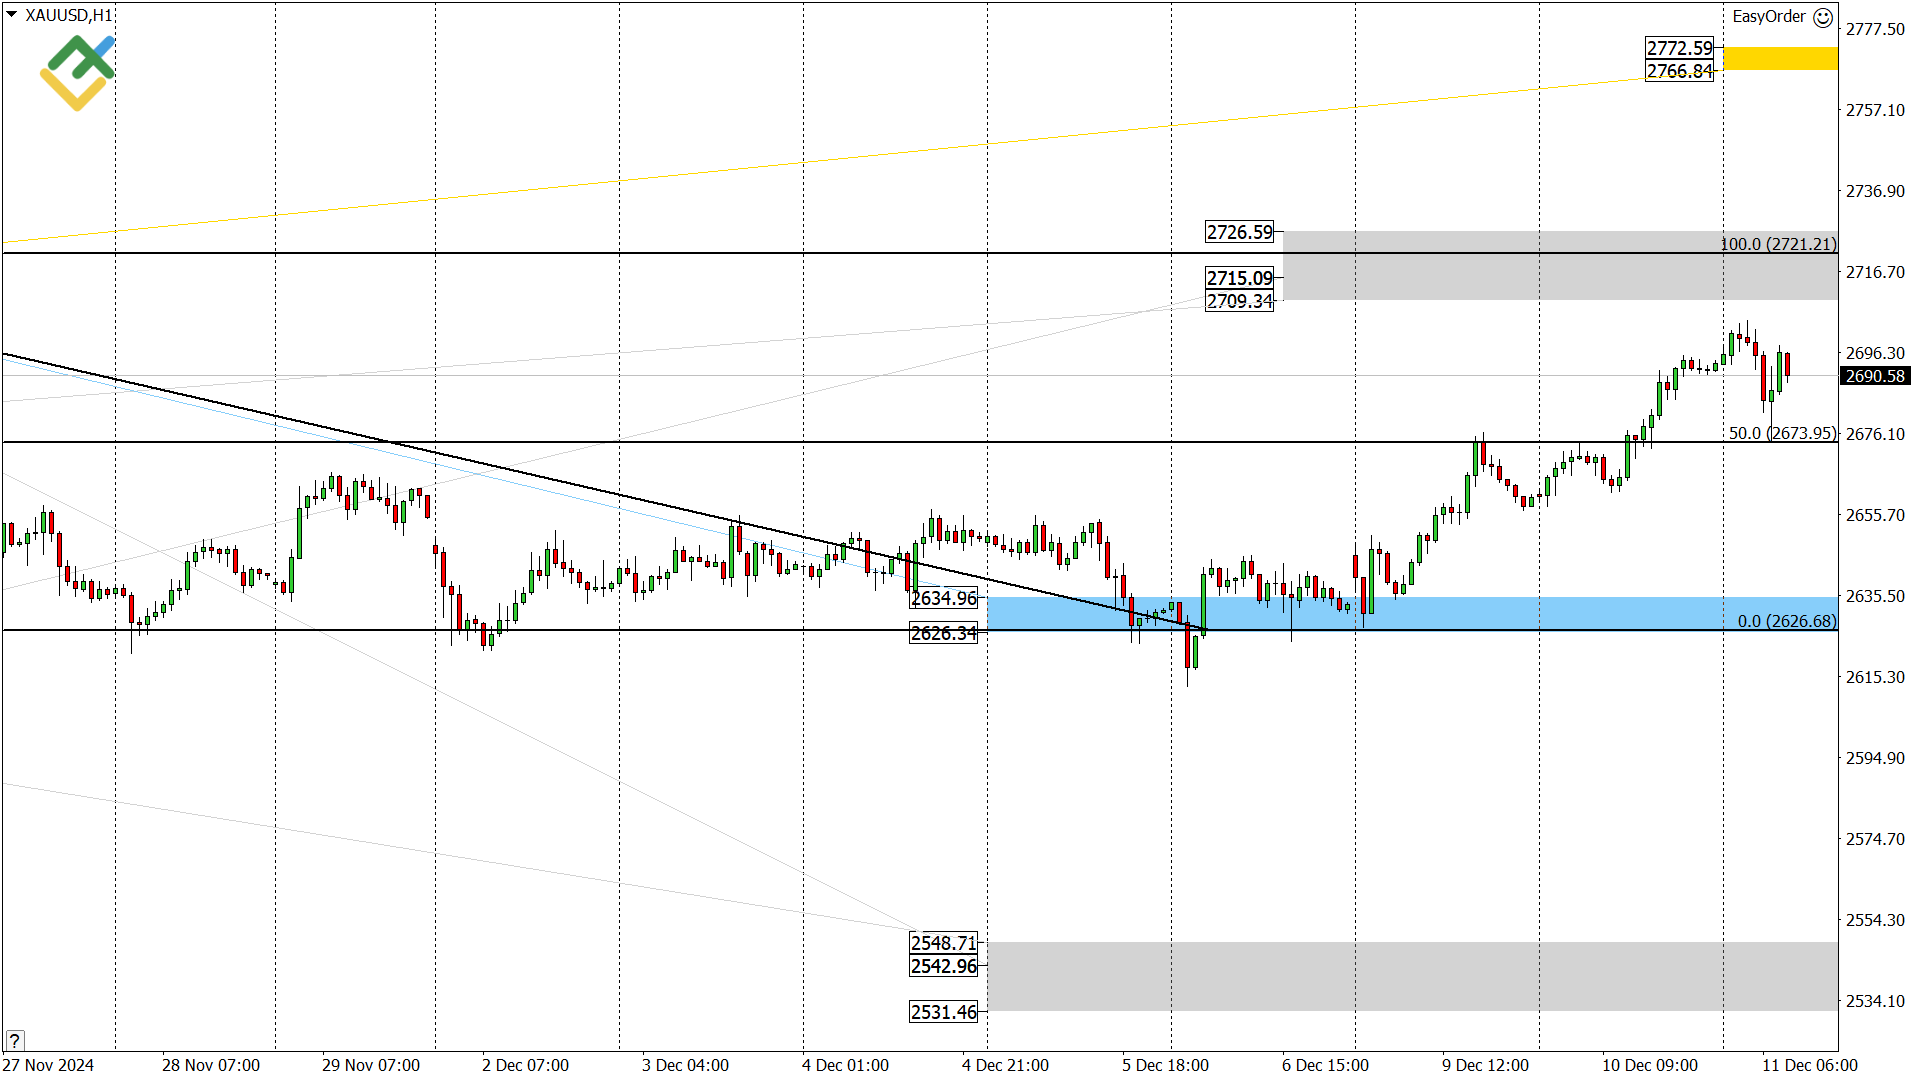Click the current price tag 2690.58
The image size is (1920, 1080).
click(x=1874, y=376)
